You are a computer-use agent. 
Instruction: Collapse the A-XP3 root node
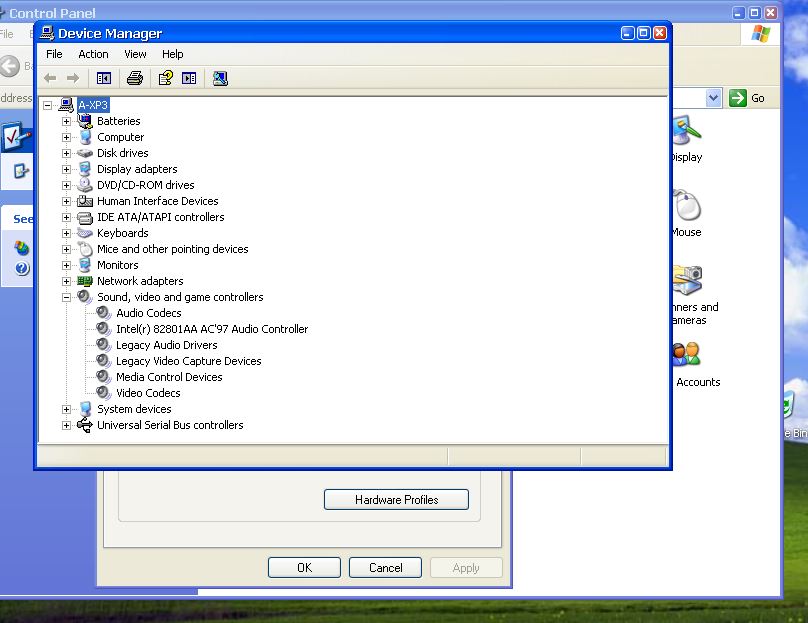(x=47, y=105)
